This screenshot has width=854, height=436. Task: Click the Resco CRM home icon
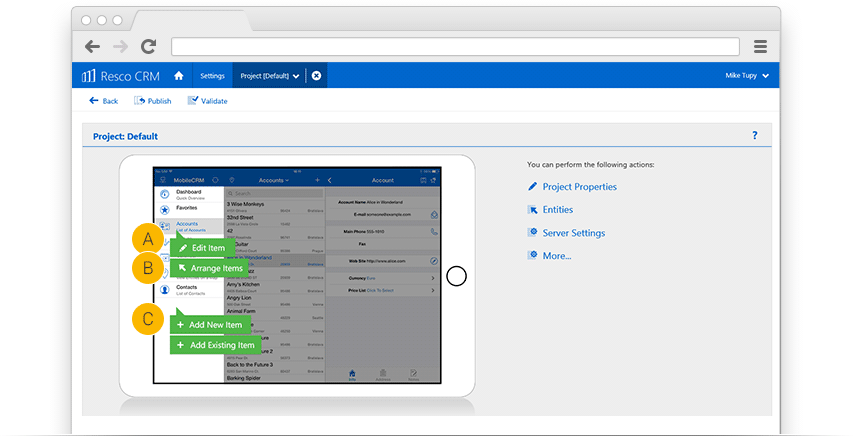point(178,75)
